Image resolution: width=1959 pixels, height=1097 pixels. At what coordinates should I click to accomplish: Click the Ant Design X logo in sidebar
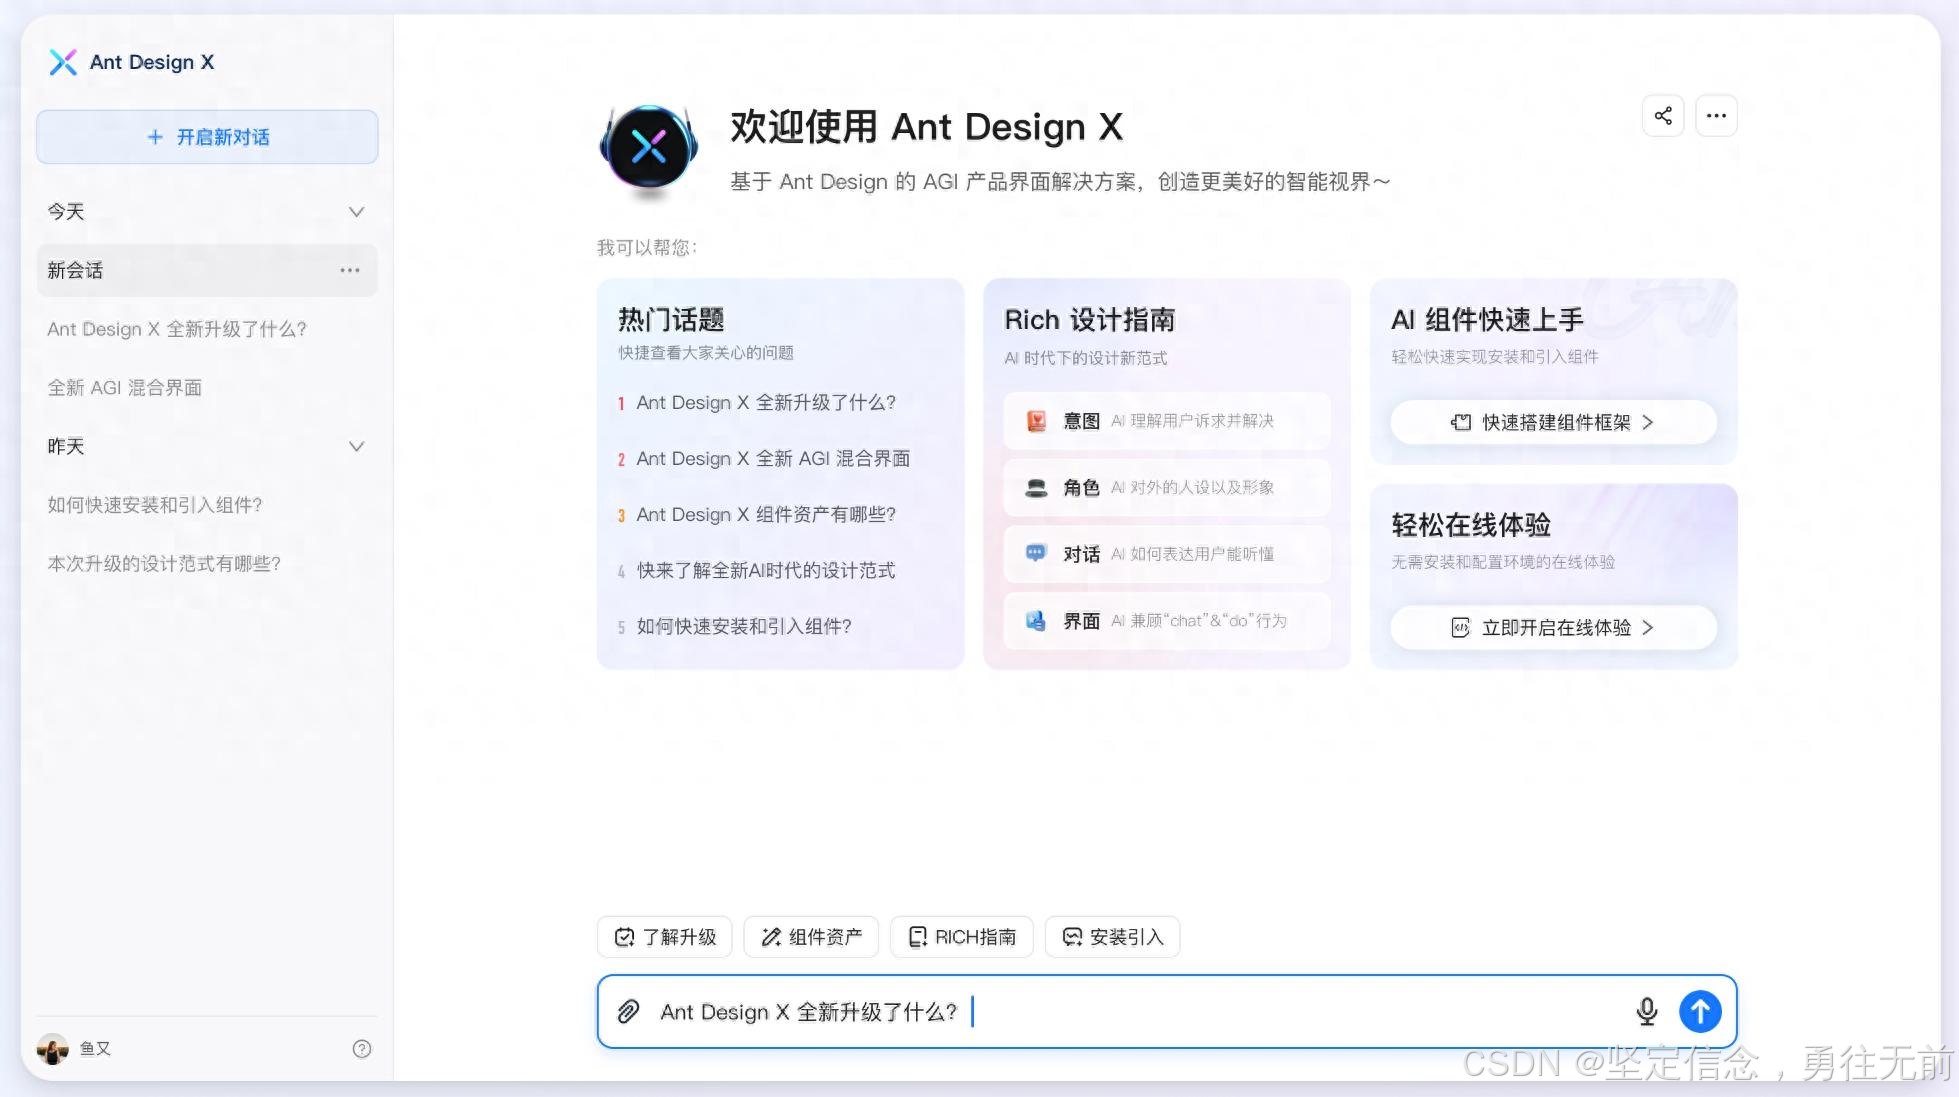(64, 62)
